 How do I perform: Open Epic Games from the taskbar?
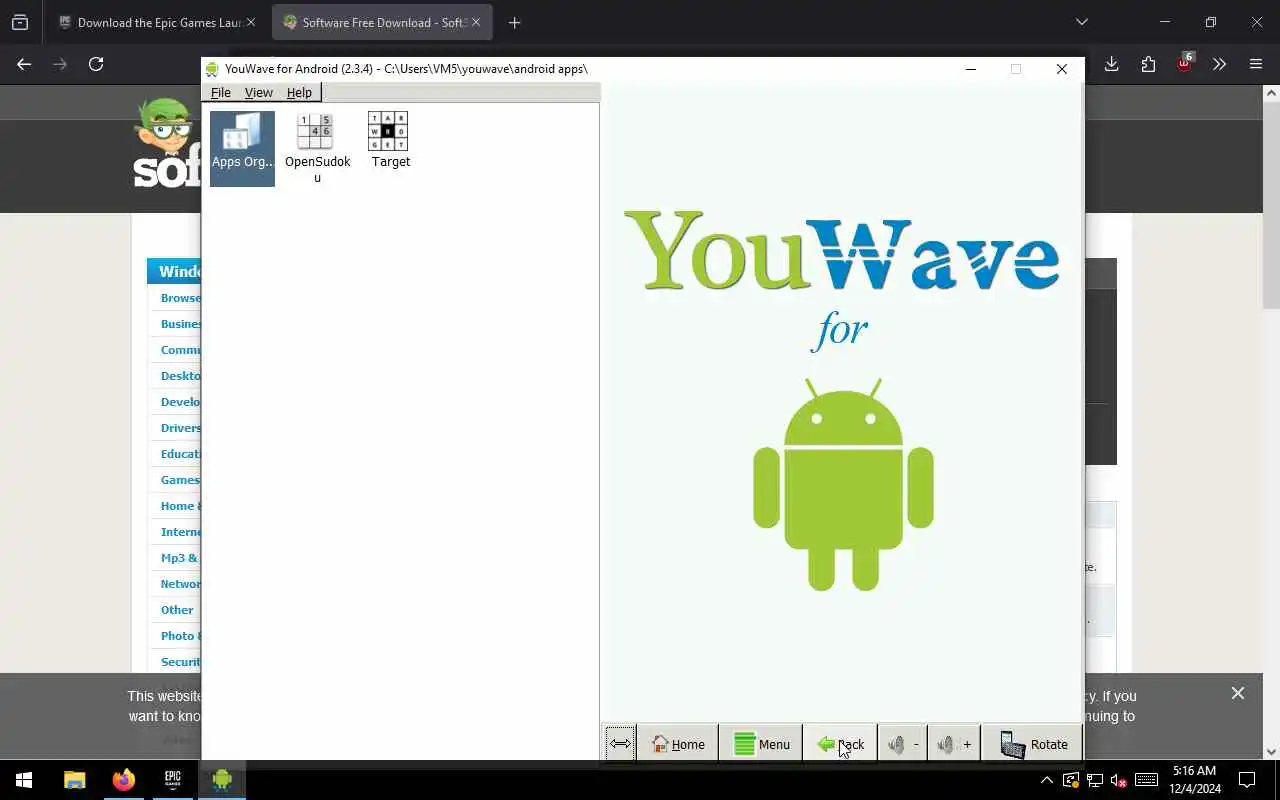[173, 780]
